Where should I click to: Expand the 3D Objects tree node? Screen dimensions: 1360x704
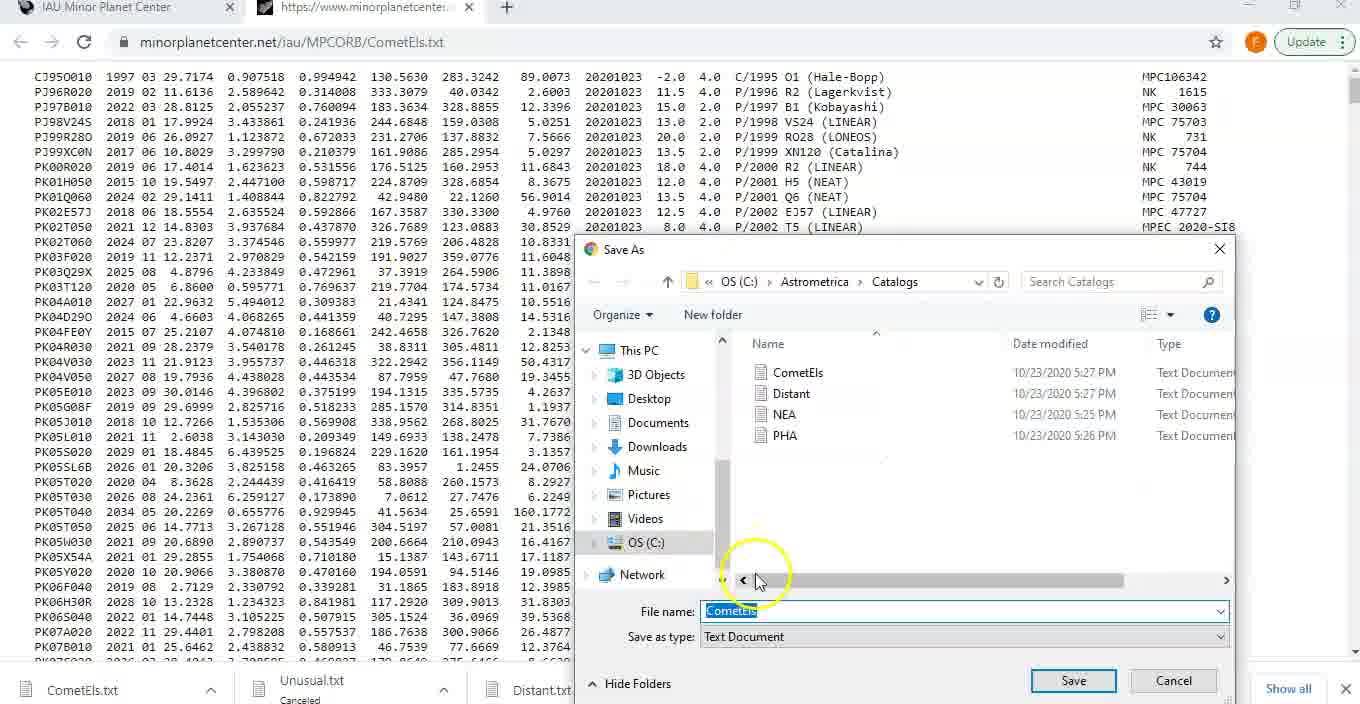pyautogui.click(x=595, y=375)
